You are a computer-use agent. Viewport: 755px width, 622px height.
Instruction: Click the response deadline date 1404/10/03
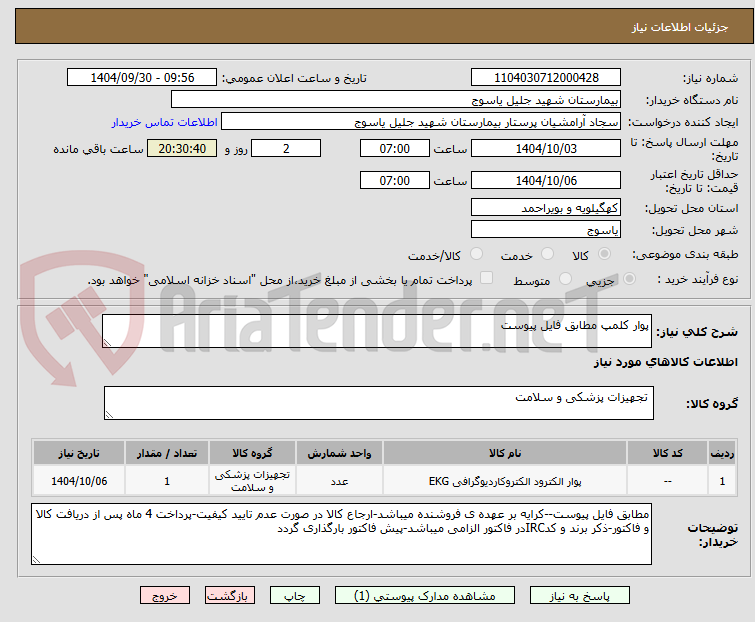[x=546, y=148]
